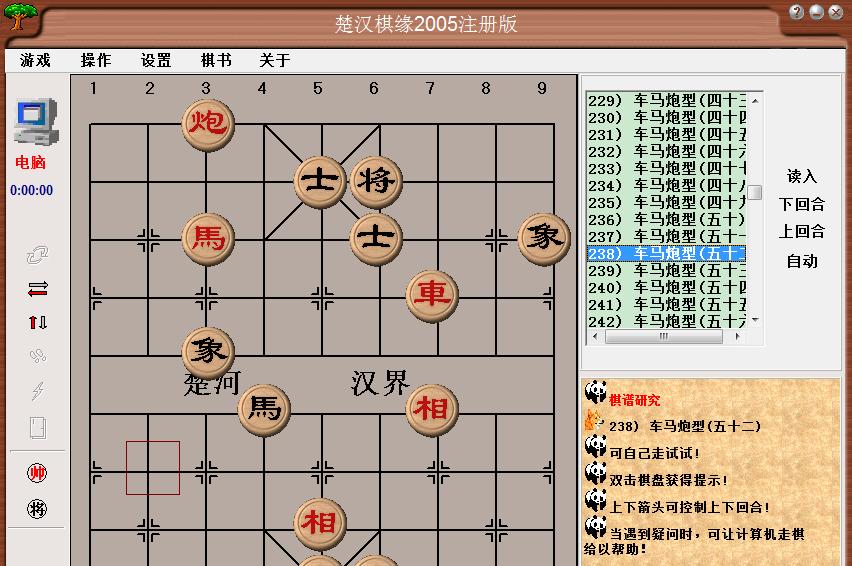Image resolution: width=852 pixels, height=566 pixels.
Task: Open the 游戏 menu
Action: (x=35, y=60)
